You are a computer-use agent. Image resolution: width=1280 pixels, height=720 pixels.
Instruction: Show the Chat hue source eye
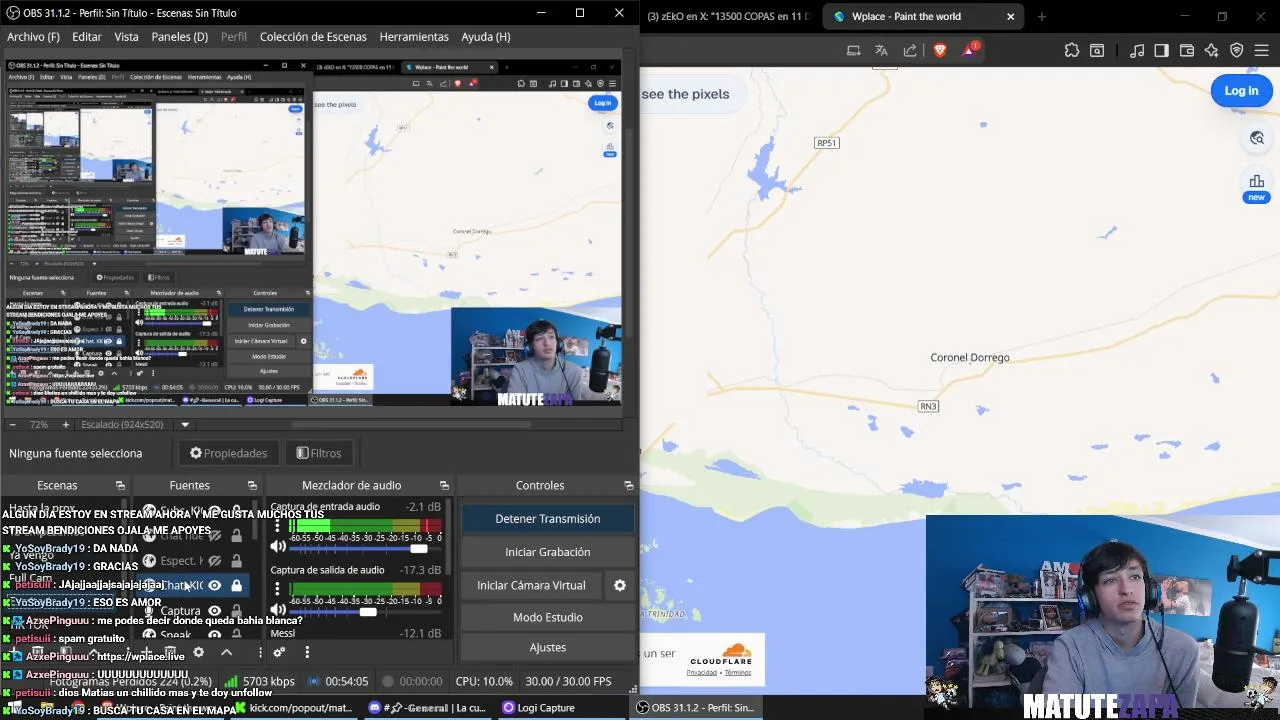coord(214,535)
